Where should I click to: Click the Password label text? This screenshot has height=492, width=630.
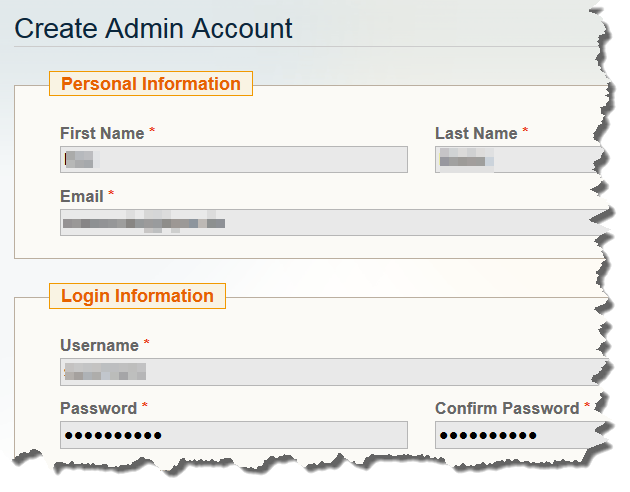(x=98, y=408)
